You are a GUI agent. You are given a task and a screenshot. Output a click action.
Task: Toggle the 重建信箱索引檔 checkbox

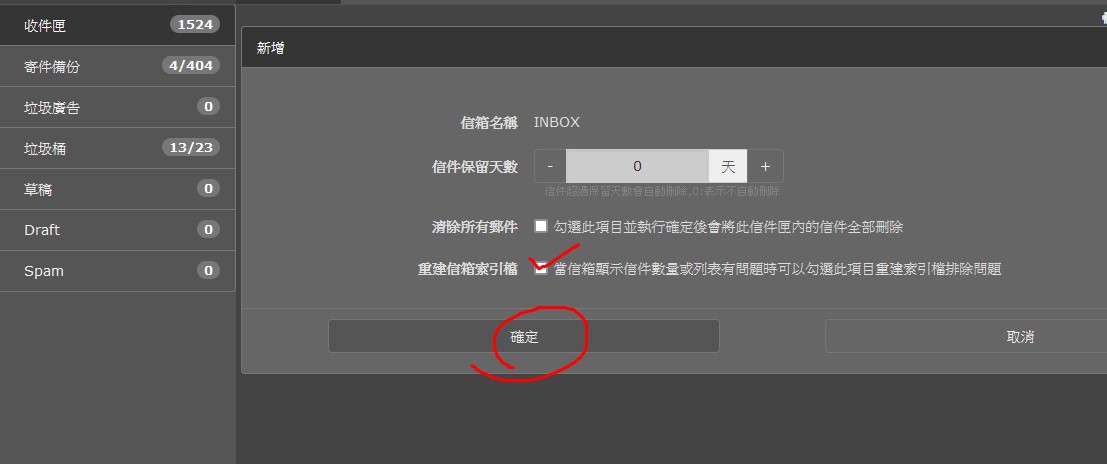point(541,268)
